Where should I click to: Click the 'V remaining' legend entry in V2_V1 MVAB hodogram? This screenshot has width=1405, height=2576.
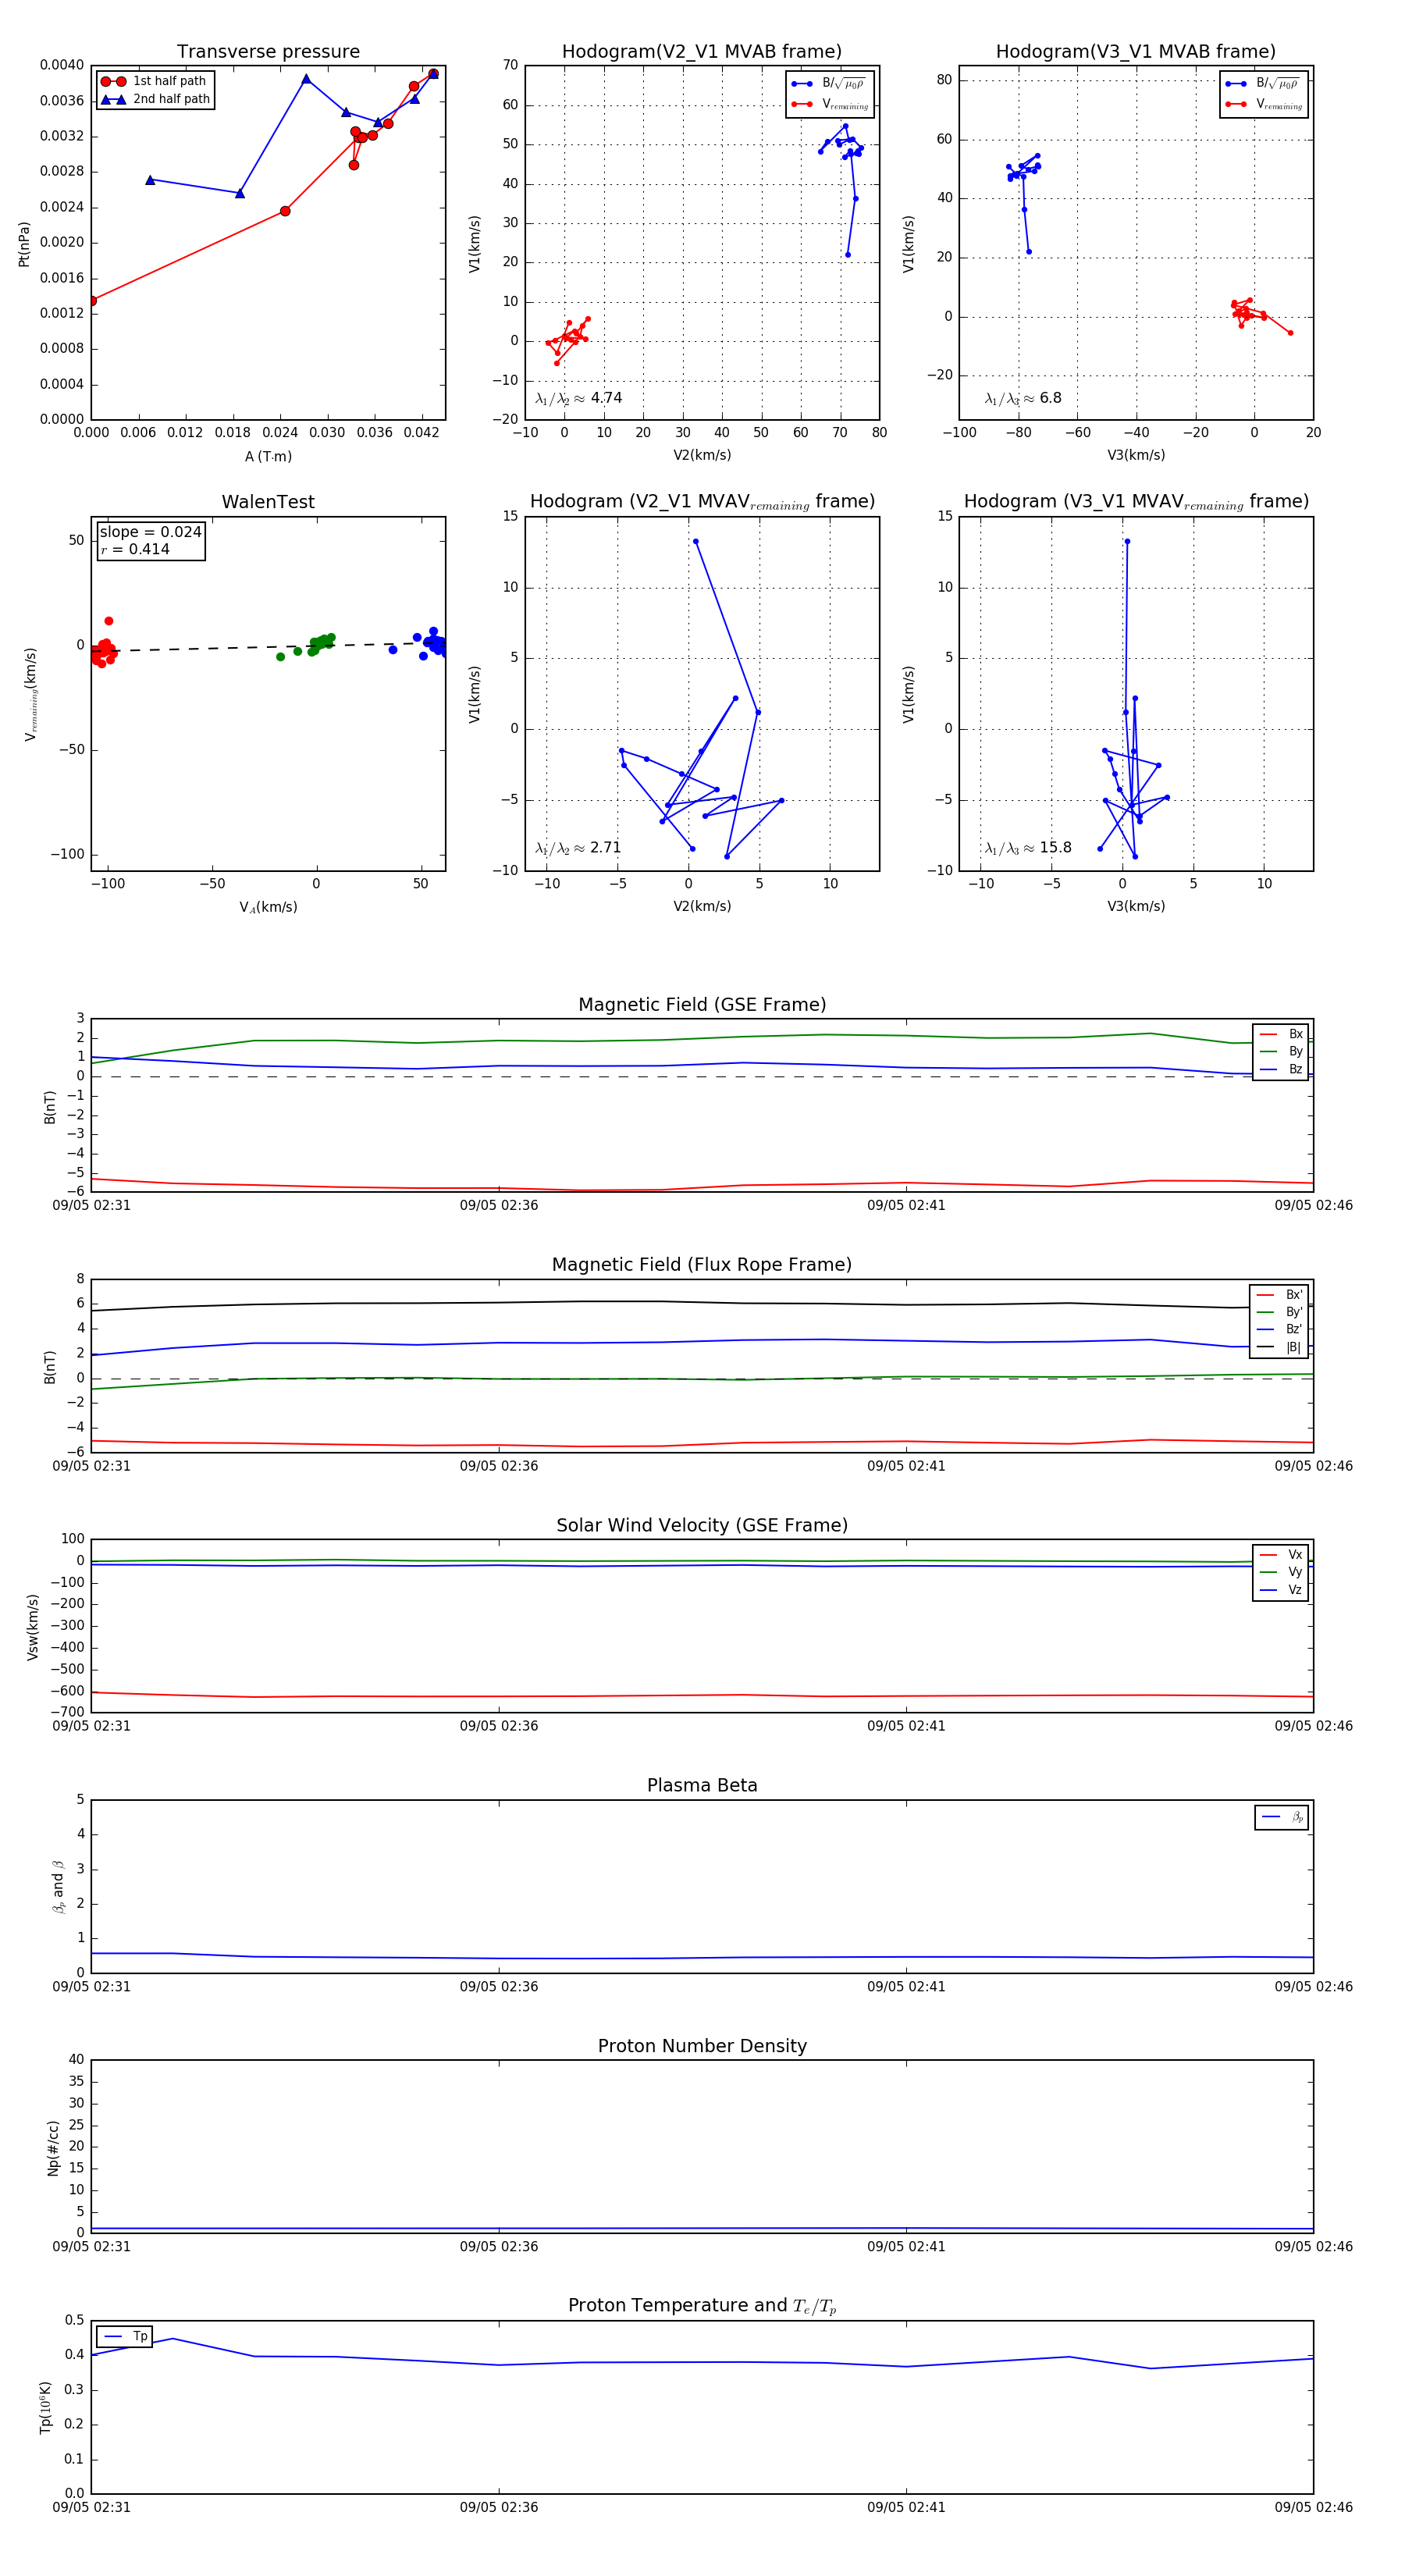830,104
